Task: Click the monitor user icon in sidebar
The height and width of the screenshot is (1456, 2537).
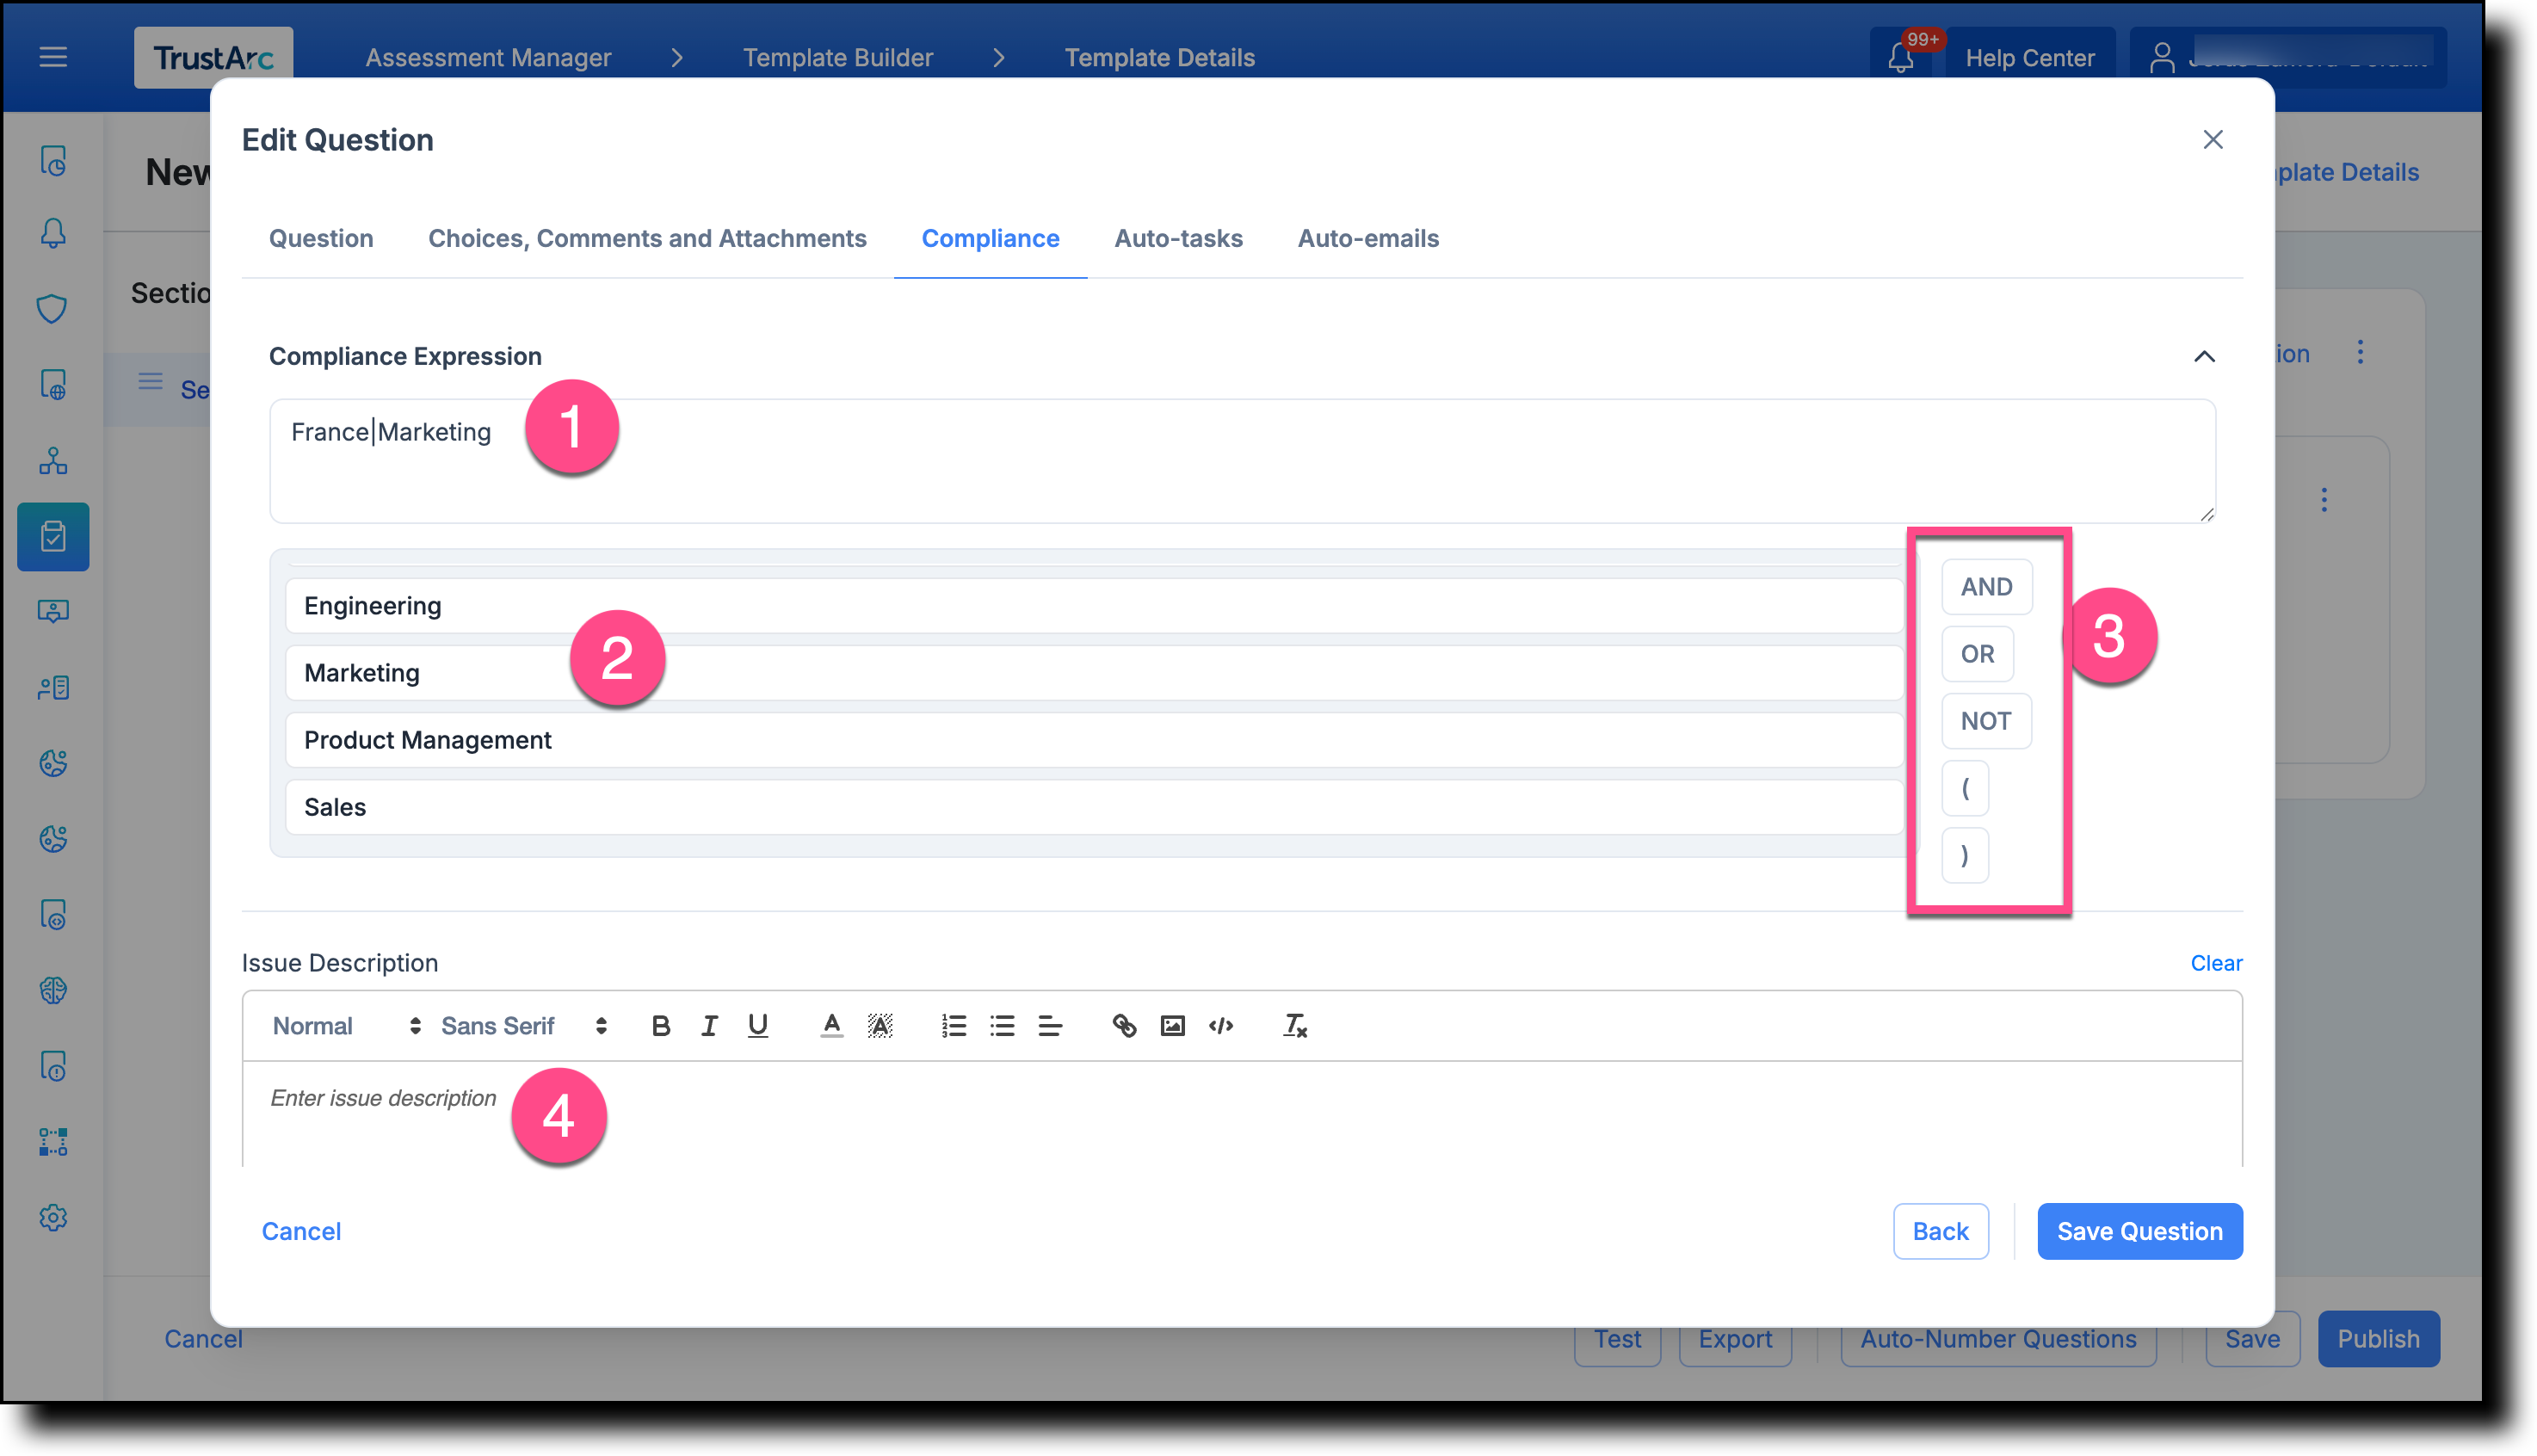Action: pyautogui.click(x=53, y=611)
